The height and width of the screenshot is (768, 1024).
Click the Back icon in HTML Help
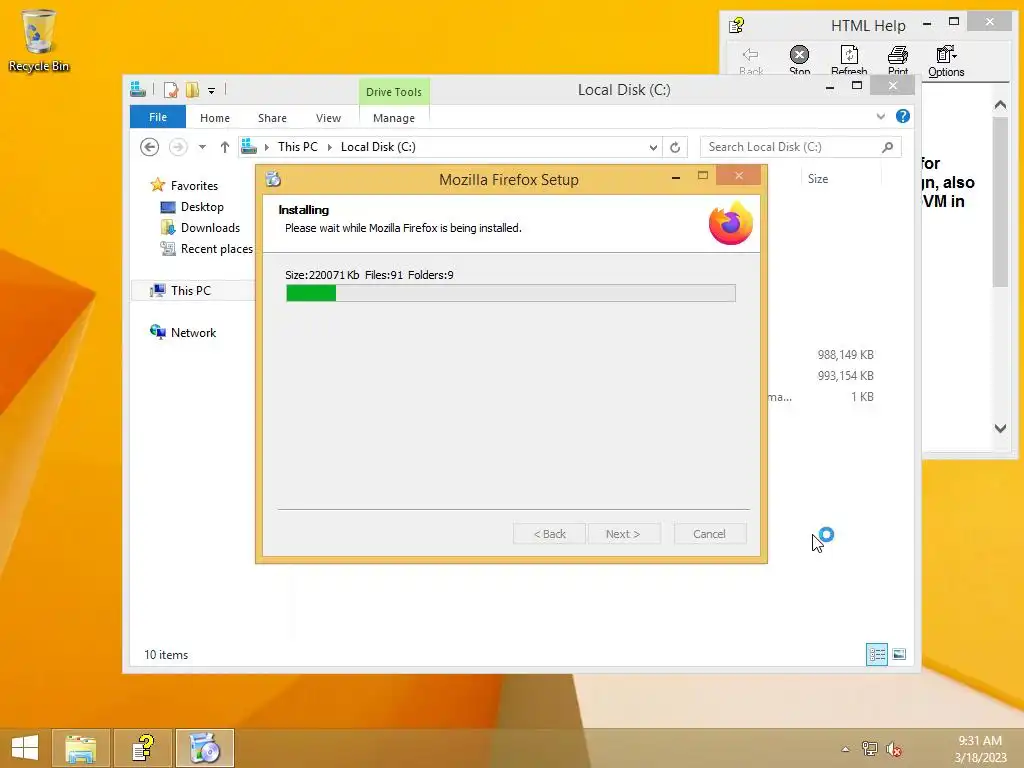(750, 60)
